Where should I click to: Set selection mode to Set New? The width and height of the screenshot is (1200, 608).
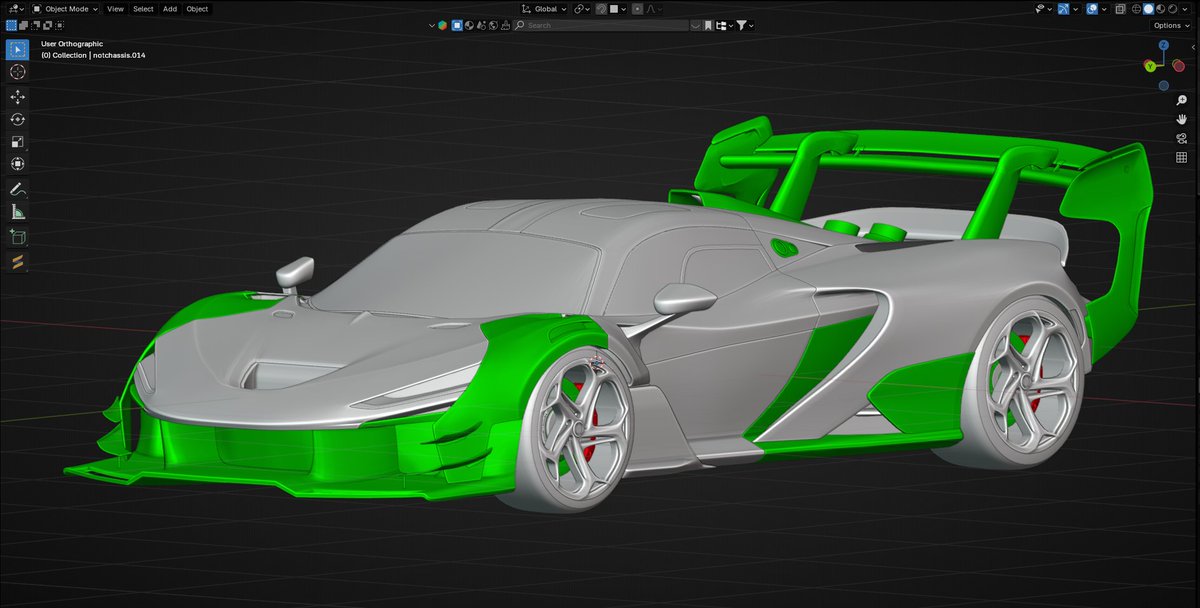(x=11, y=25)
